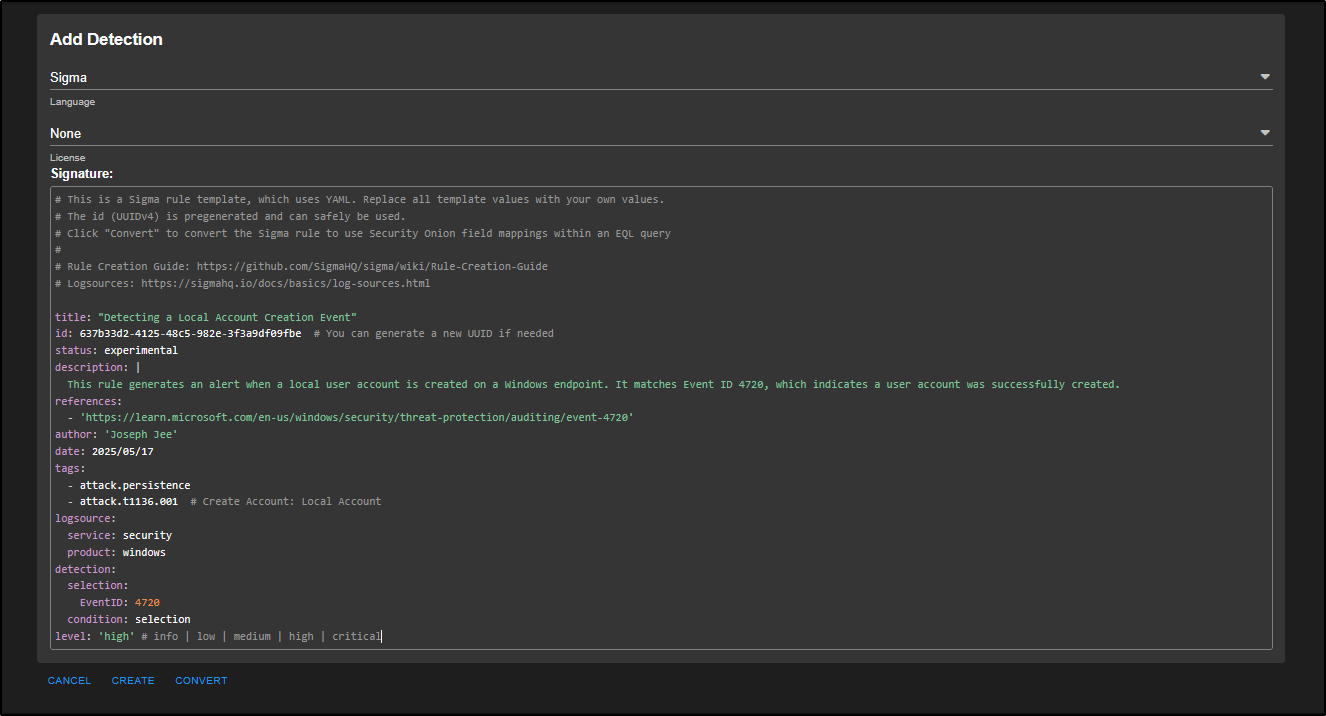The height and width of the screenshot is (716, 1326).
Task: Click the License dropdown arrow next to None
Action: 1264,133
